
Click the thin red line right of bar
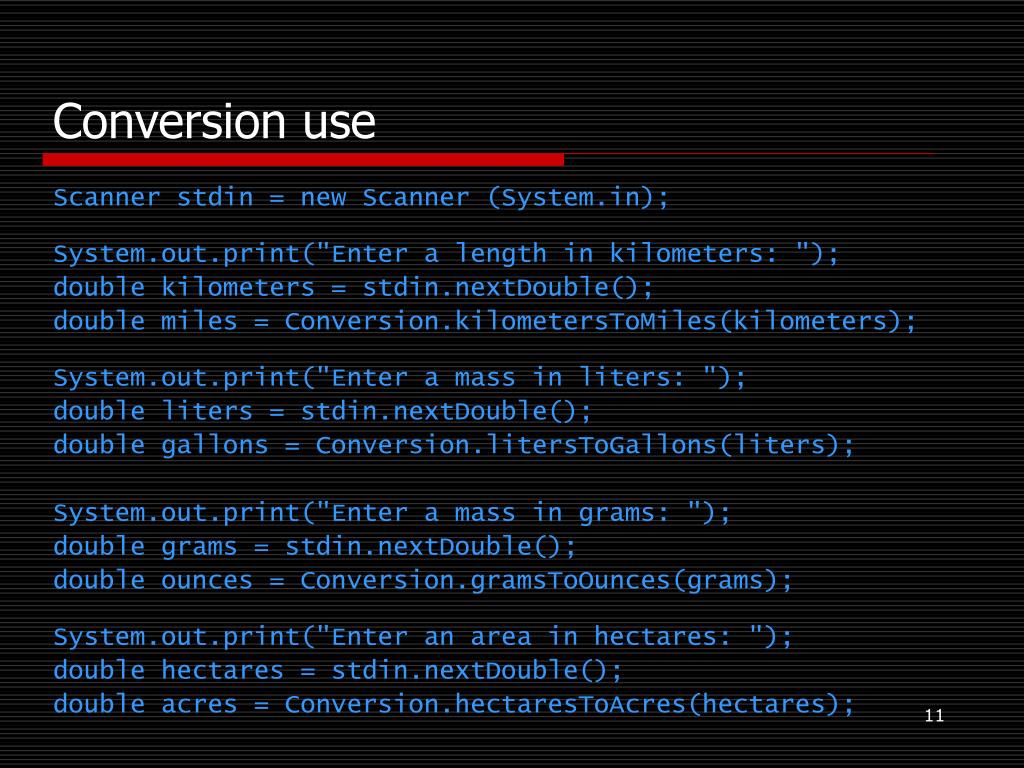click(749, 154)
